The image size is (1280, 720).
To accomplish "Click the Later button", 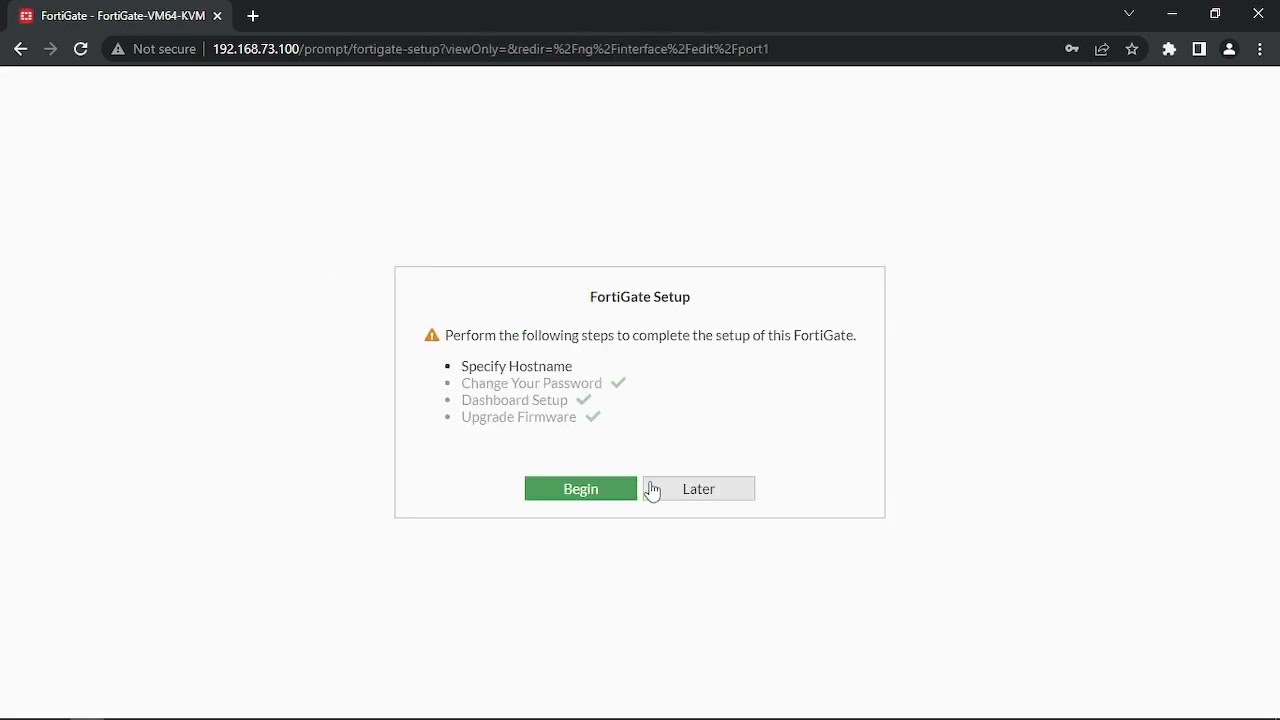I will pyautogui.click(x=698, y=489).
